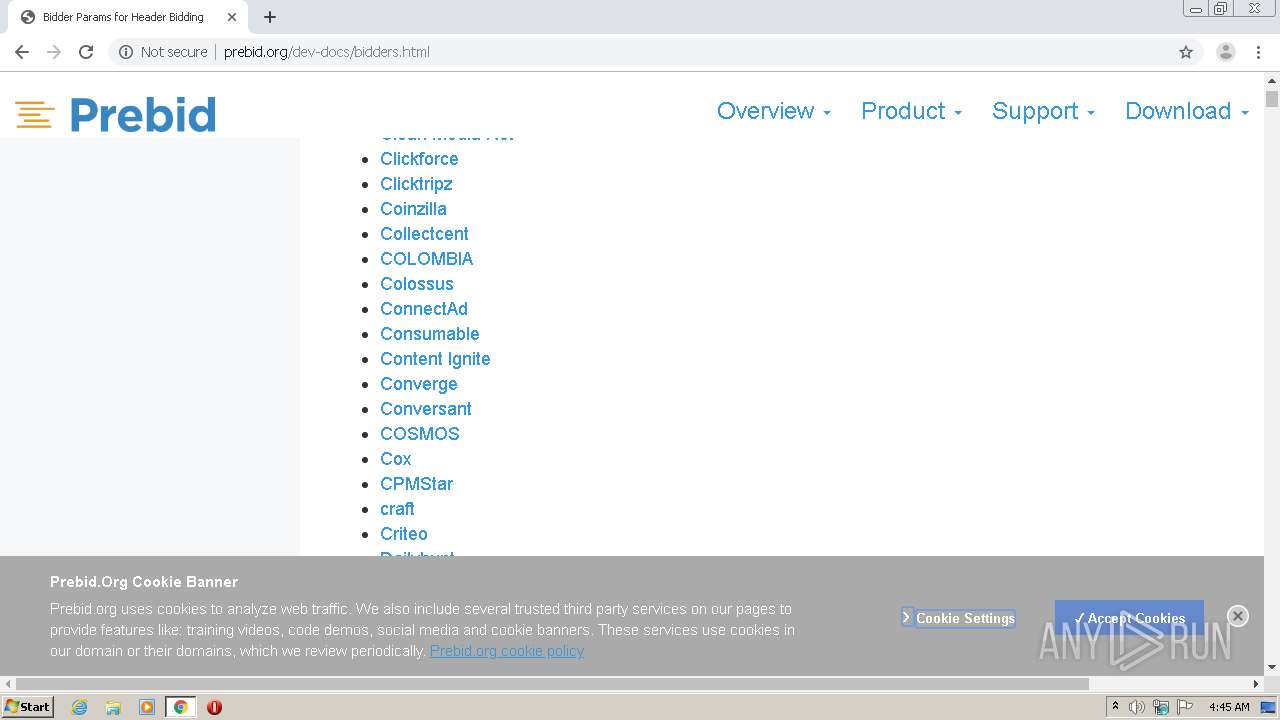The image size is (1280, 720).
Task: Expand the Support dropdown menu
Action: point(1043,111)
